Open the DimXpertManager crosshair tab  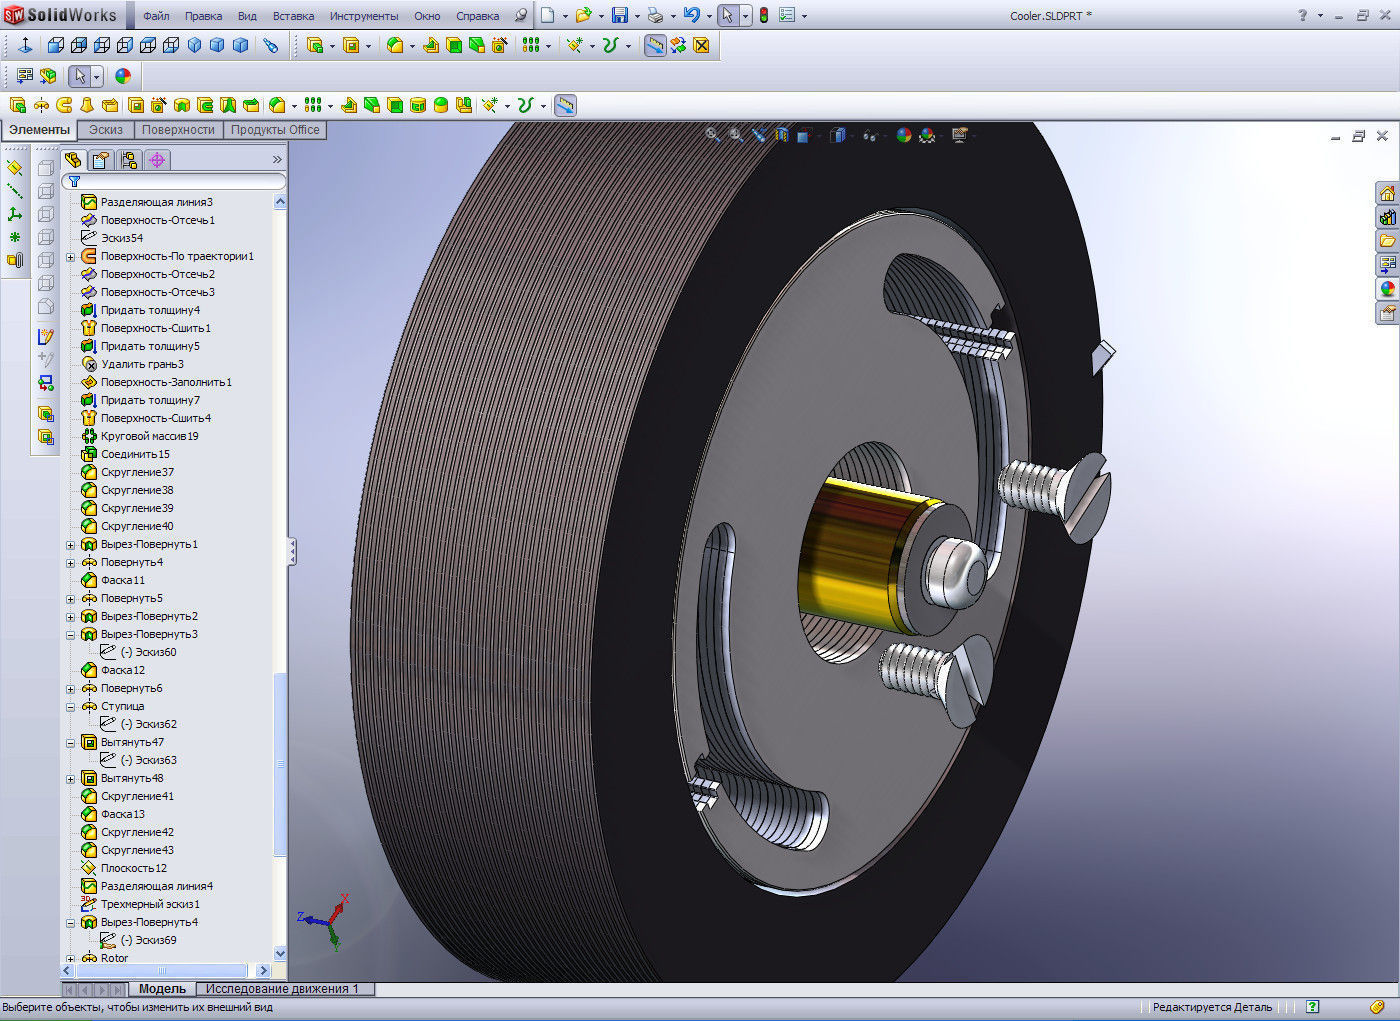(157, 160)
